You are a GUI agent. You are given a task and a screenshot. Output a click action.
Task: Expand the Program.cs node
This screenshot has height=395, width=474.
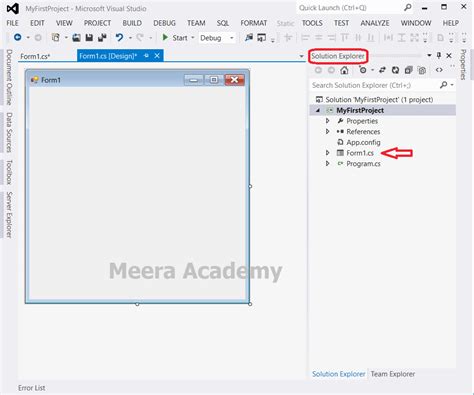[x=328, y=163]
